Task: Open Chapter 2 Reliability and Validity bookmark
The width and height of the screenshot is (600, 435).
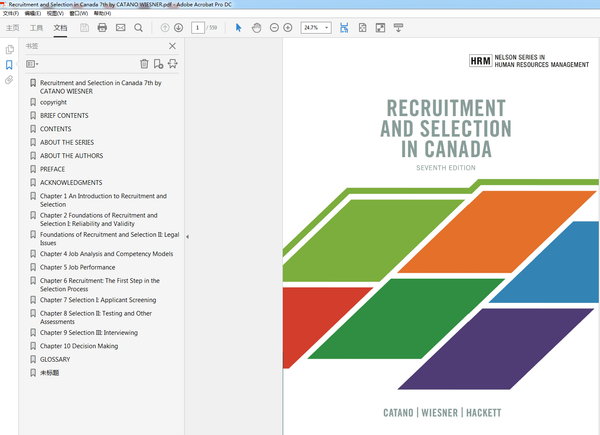Action: pyautogui.click(x=99, y=219)
